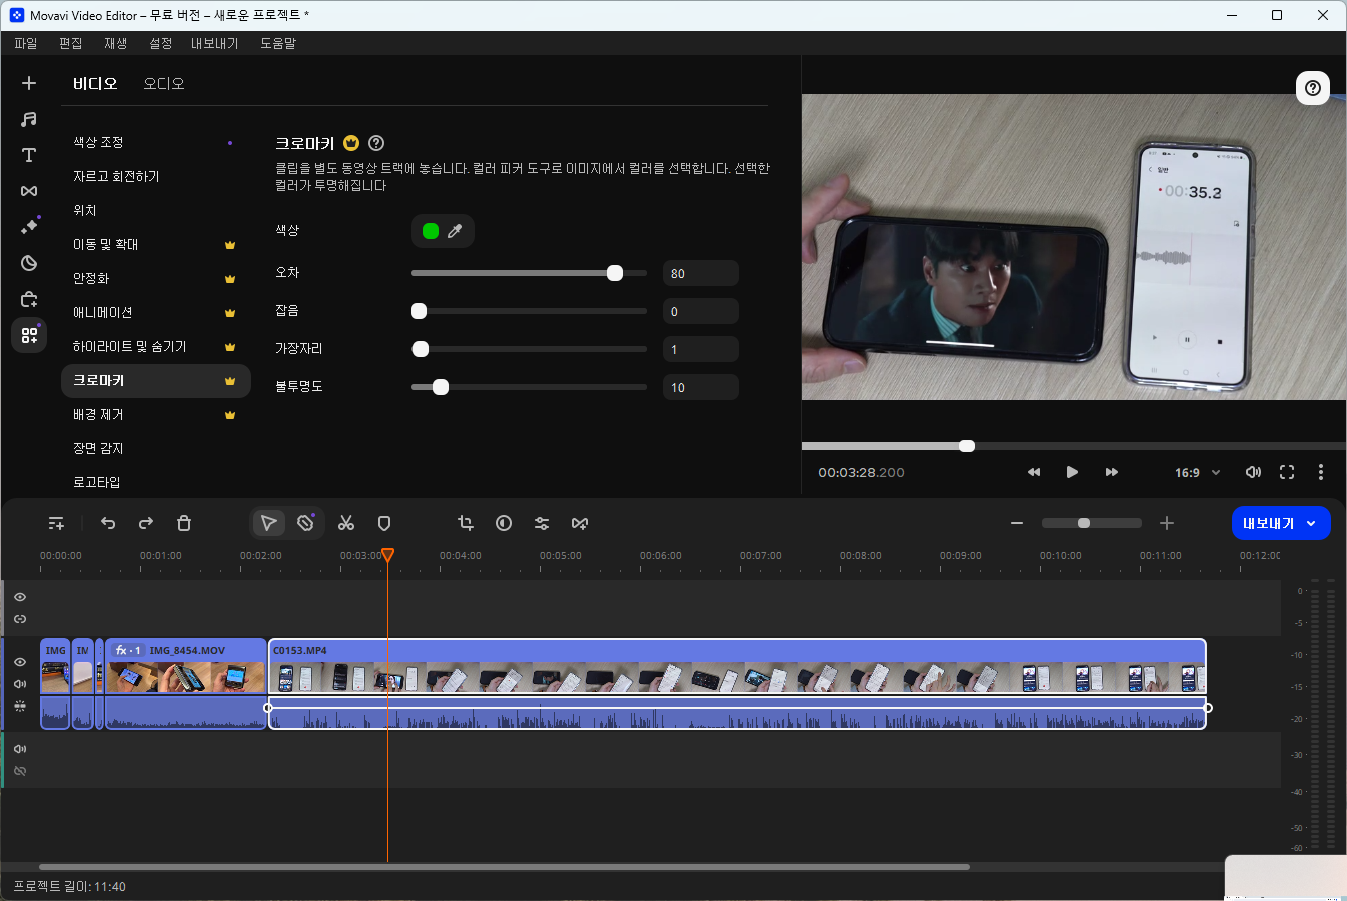Viewport: 1347px width, 901px height.
Task: Skip to previous frame rewind button
Action: coord(1034,472)
